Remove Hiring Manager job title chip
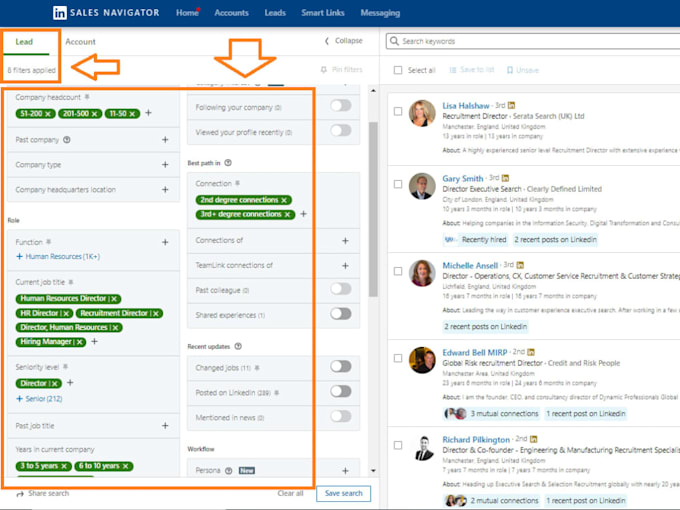The image size is (680, 510). click(x=79, y=342)
